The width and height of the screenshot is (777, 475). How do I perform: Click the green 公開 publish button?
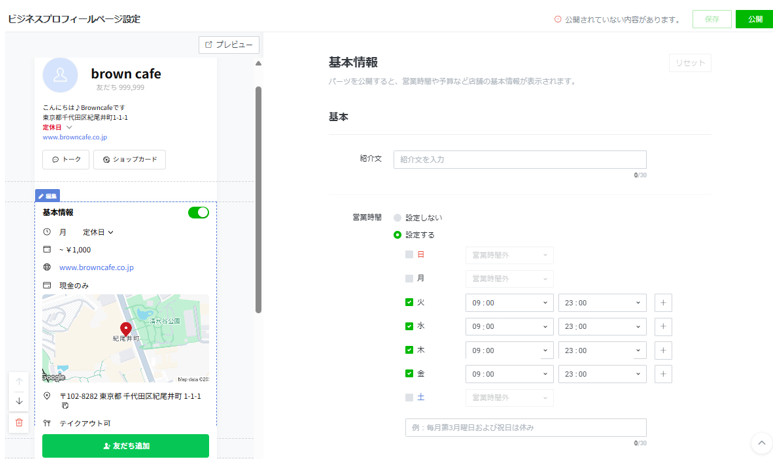click(x=754, y=19)
